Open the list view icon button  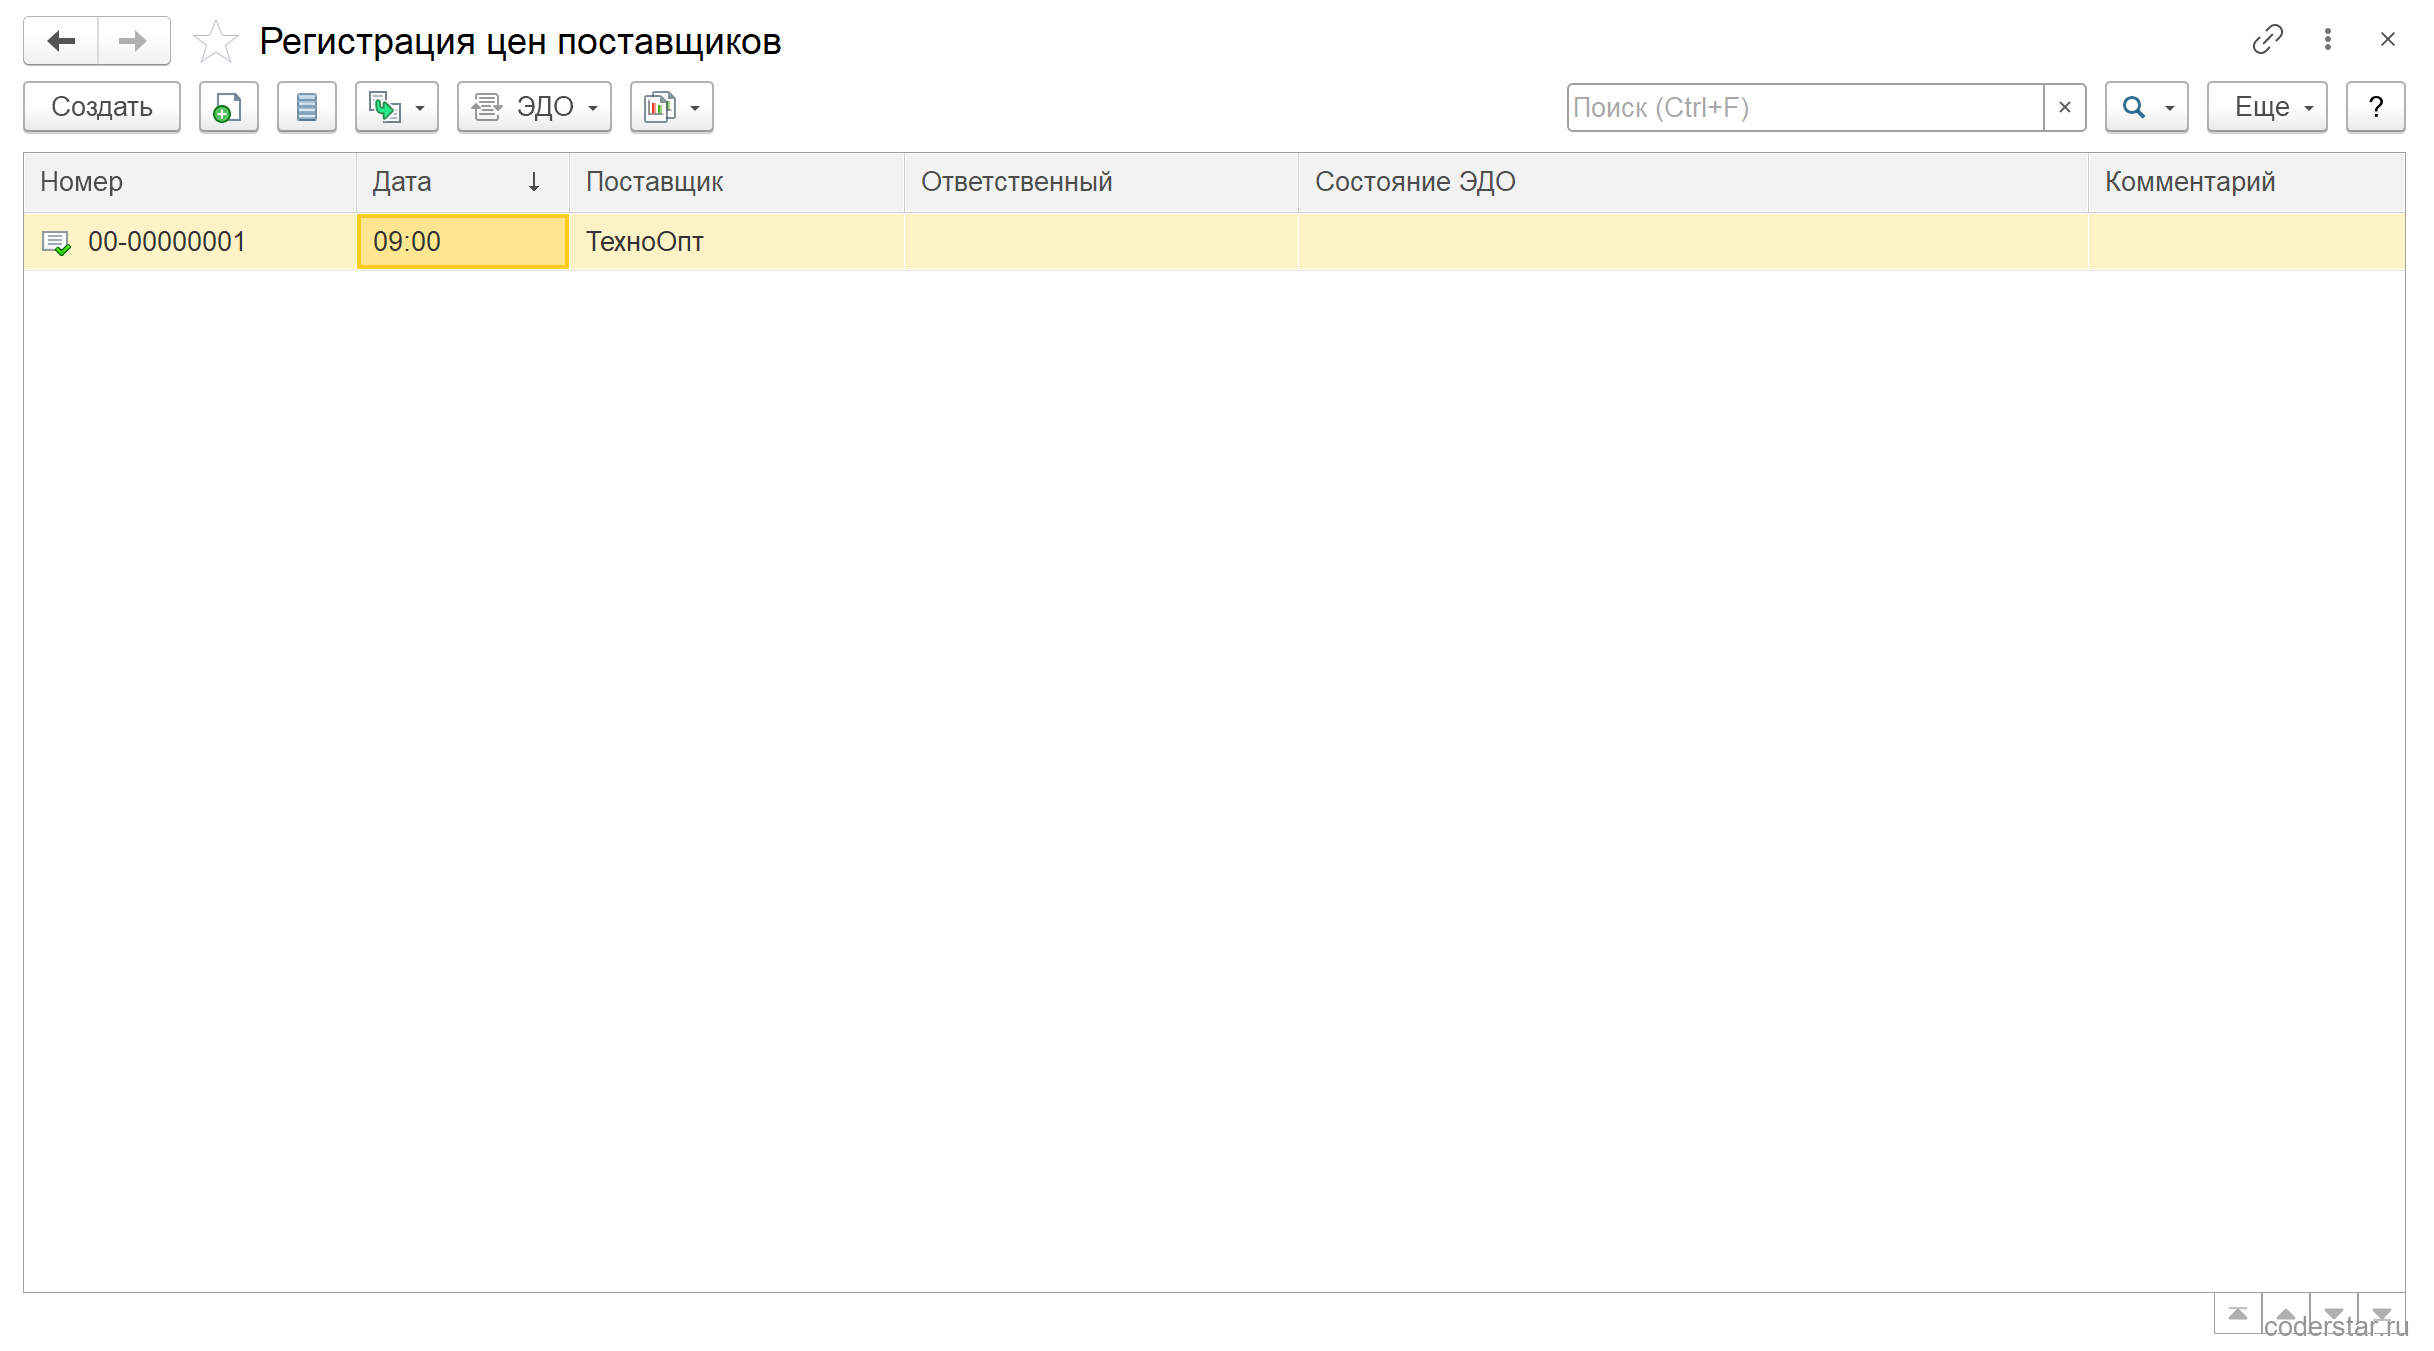306,107
